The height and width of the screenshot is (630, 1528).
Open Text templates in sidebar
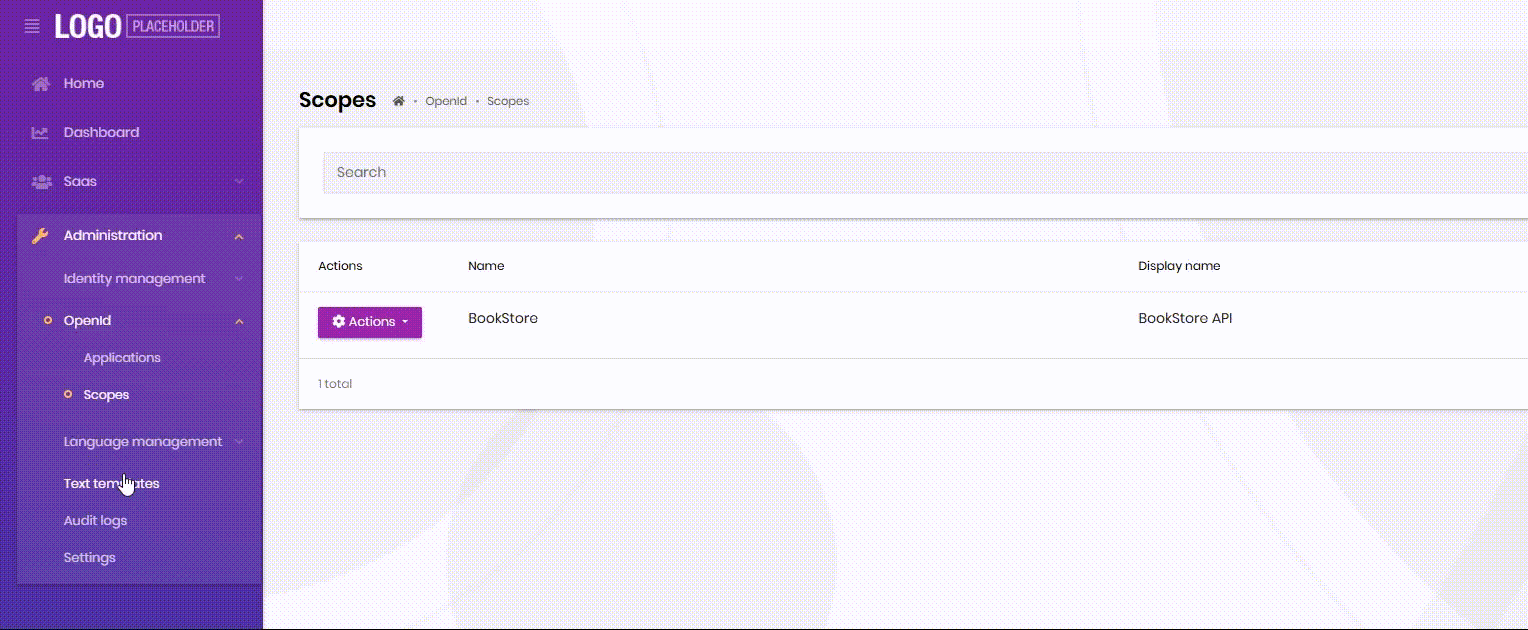(111, 484)
